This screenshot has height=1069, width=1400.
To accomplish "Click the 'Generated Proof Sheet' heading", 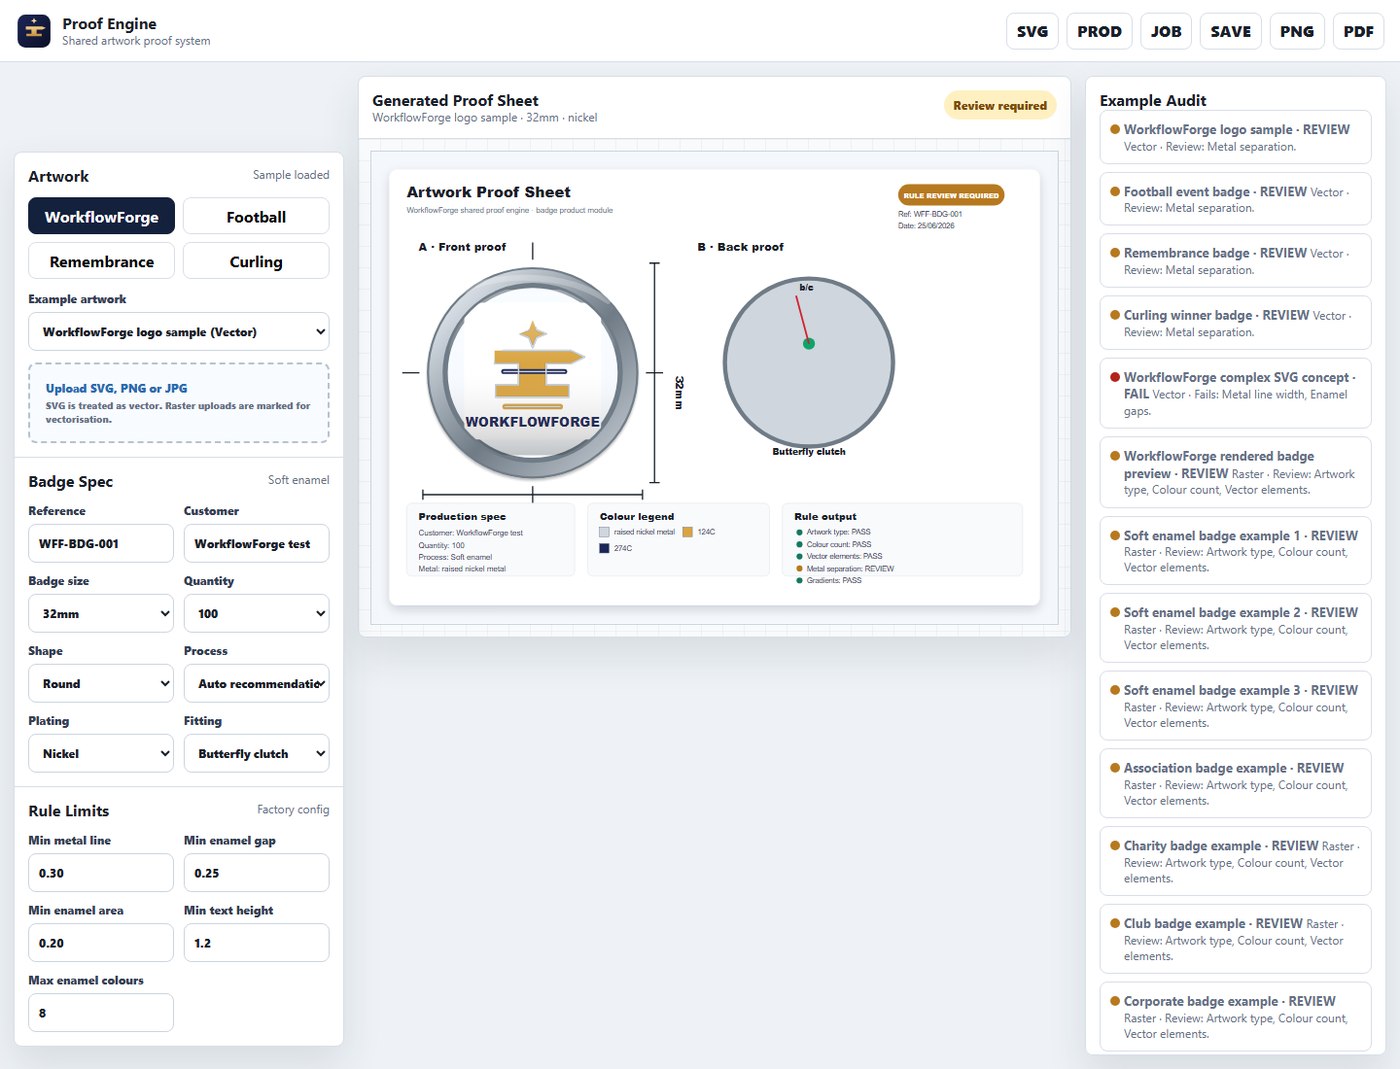I will 455,101.
